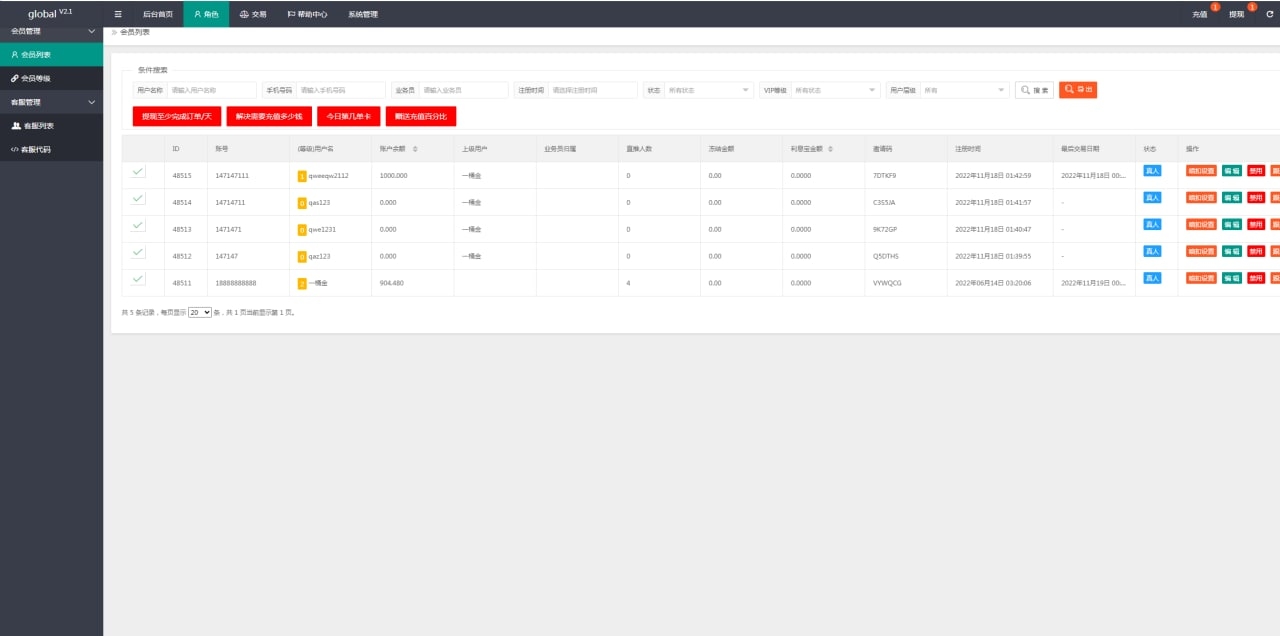The height and width of the screenshot is (636, 1280).
Task: Click the sort arrows on 账户余额 column
Action: pos(415,148)
